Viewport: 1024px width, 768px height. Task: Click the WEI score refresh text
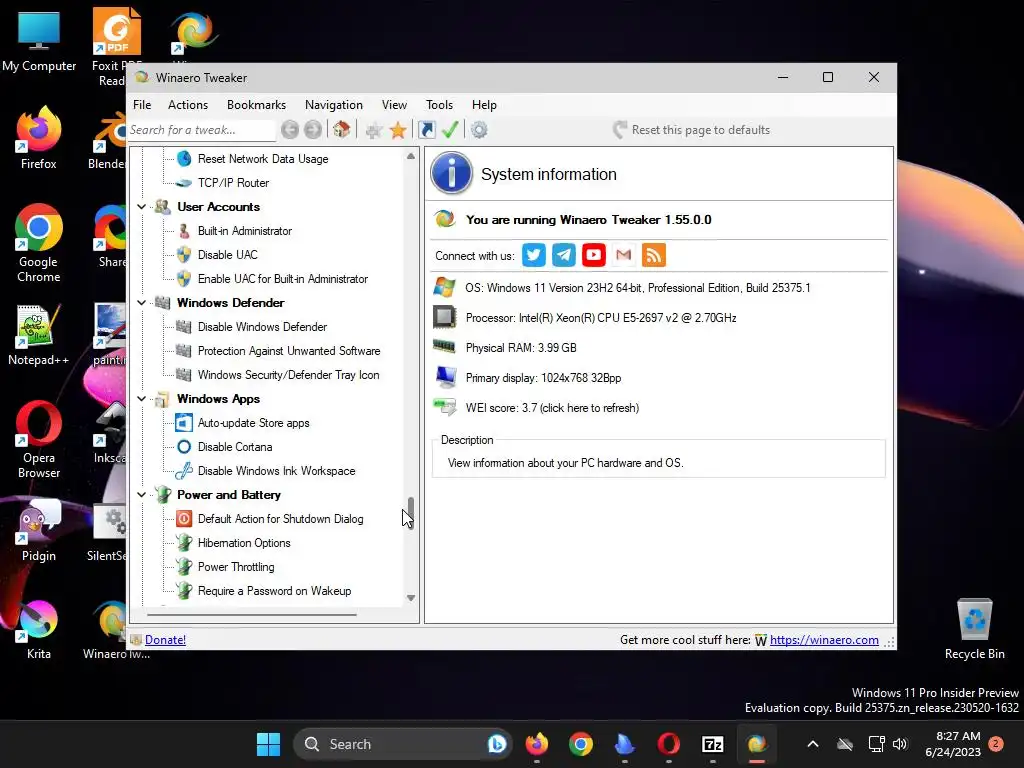[x=552, y=408]
